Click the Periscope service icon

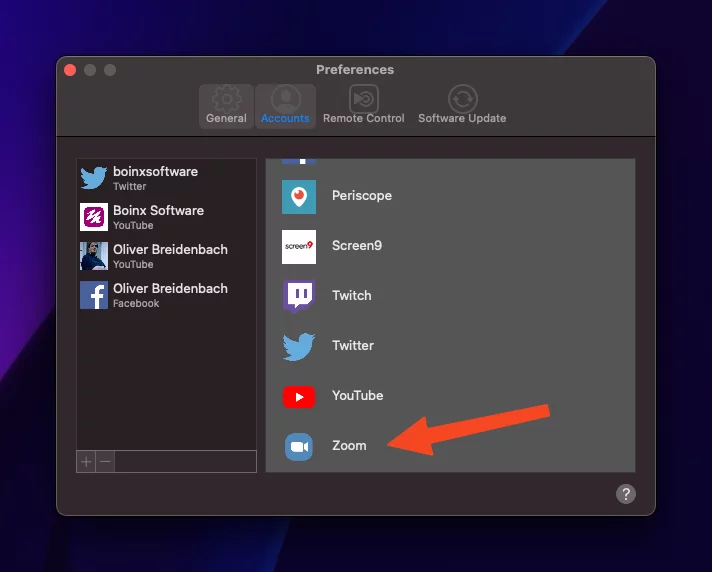299,197
